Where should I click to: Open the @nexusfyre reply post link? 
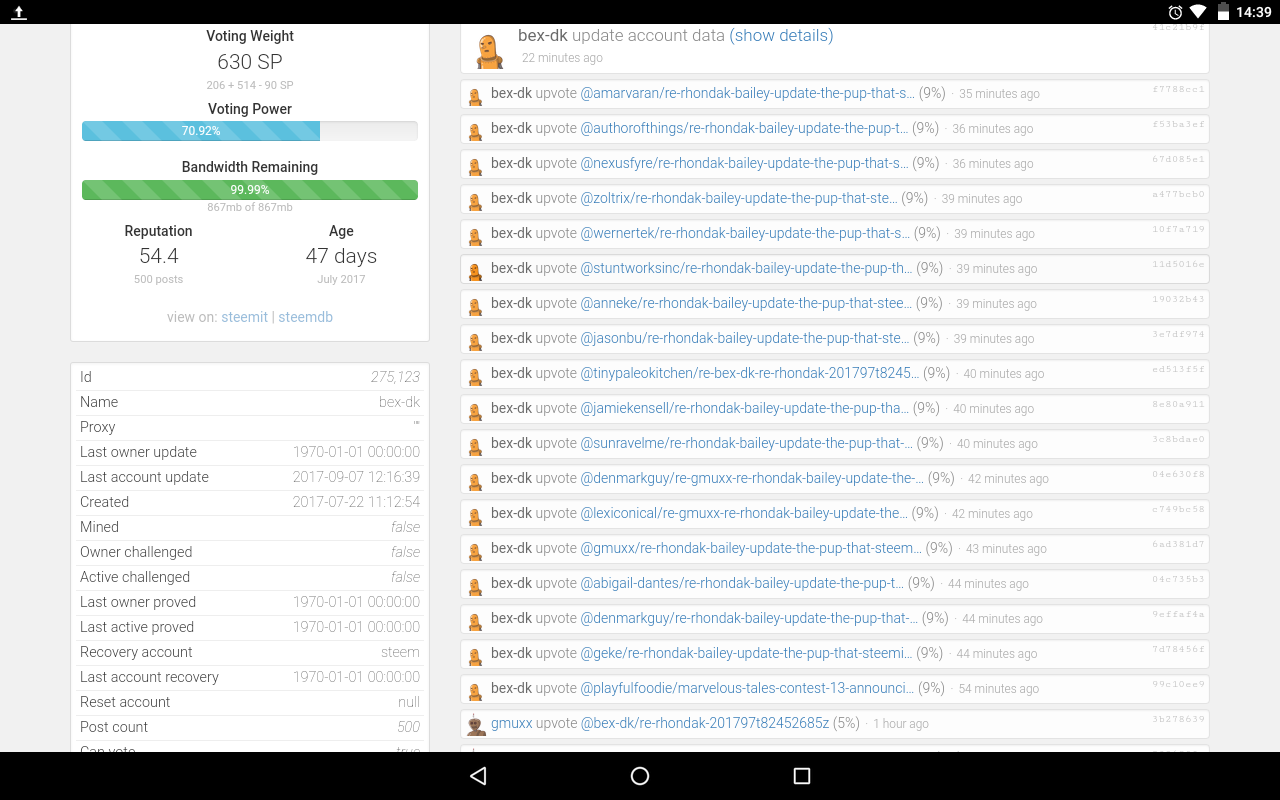[x=744, y=163]
